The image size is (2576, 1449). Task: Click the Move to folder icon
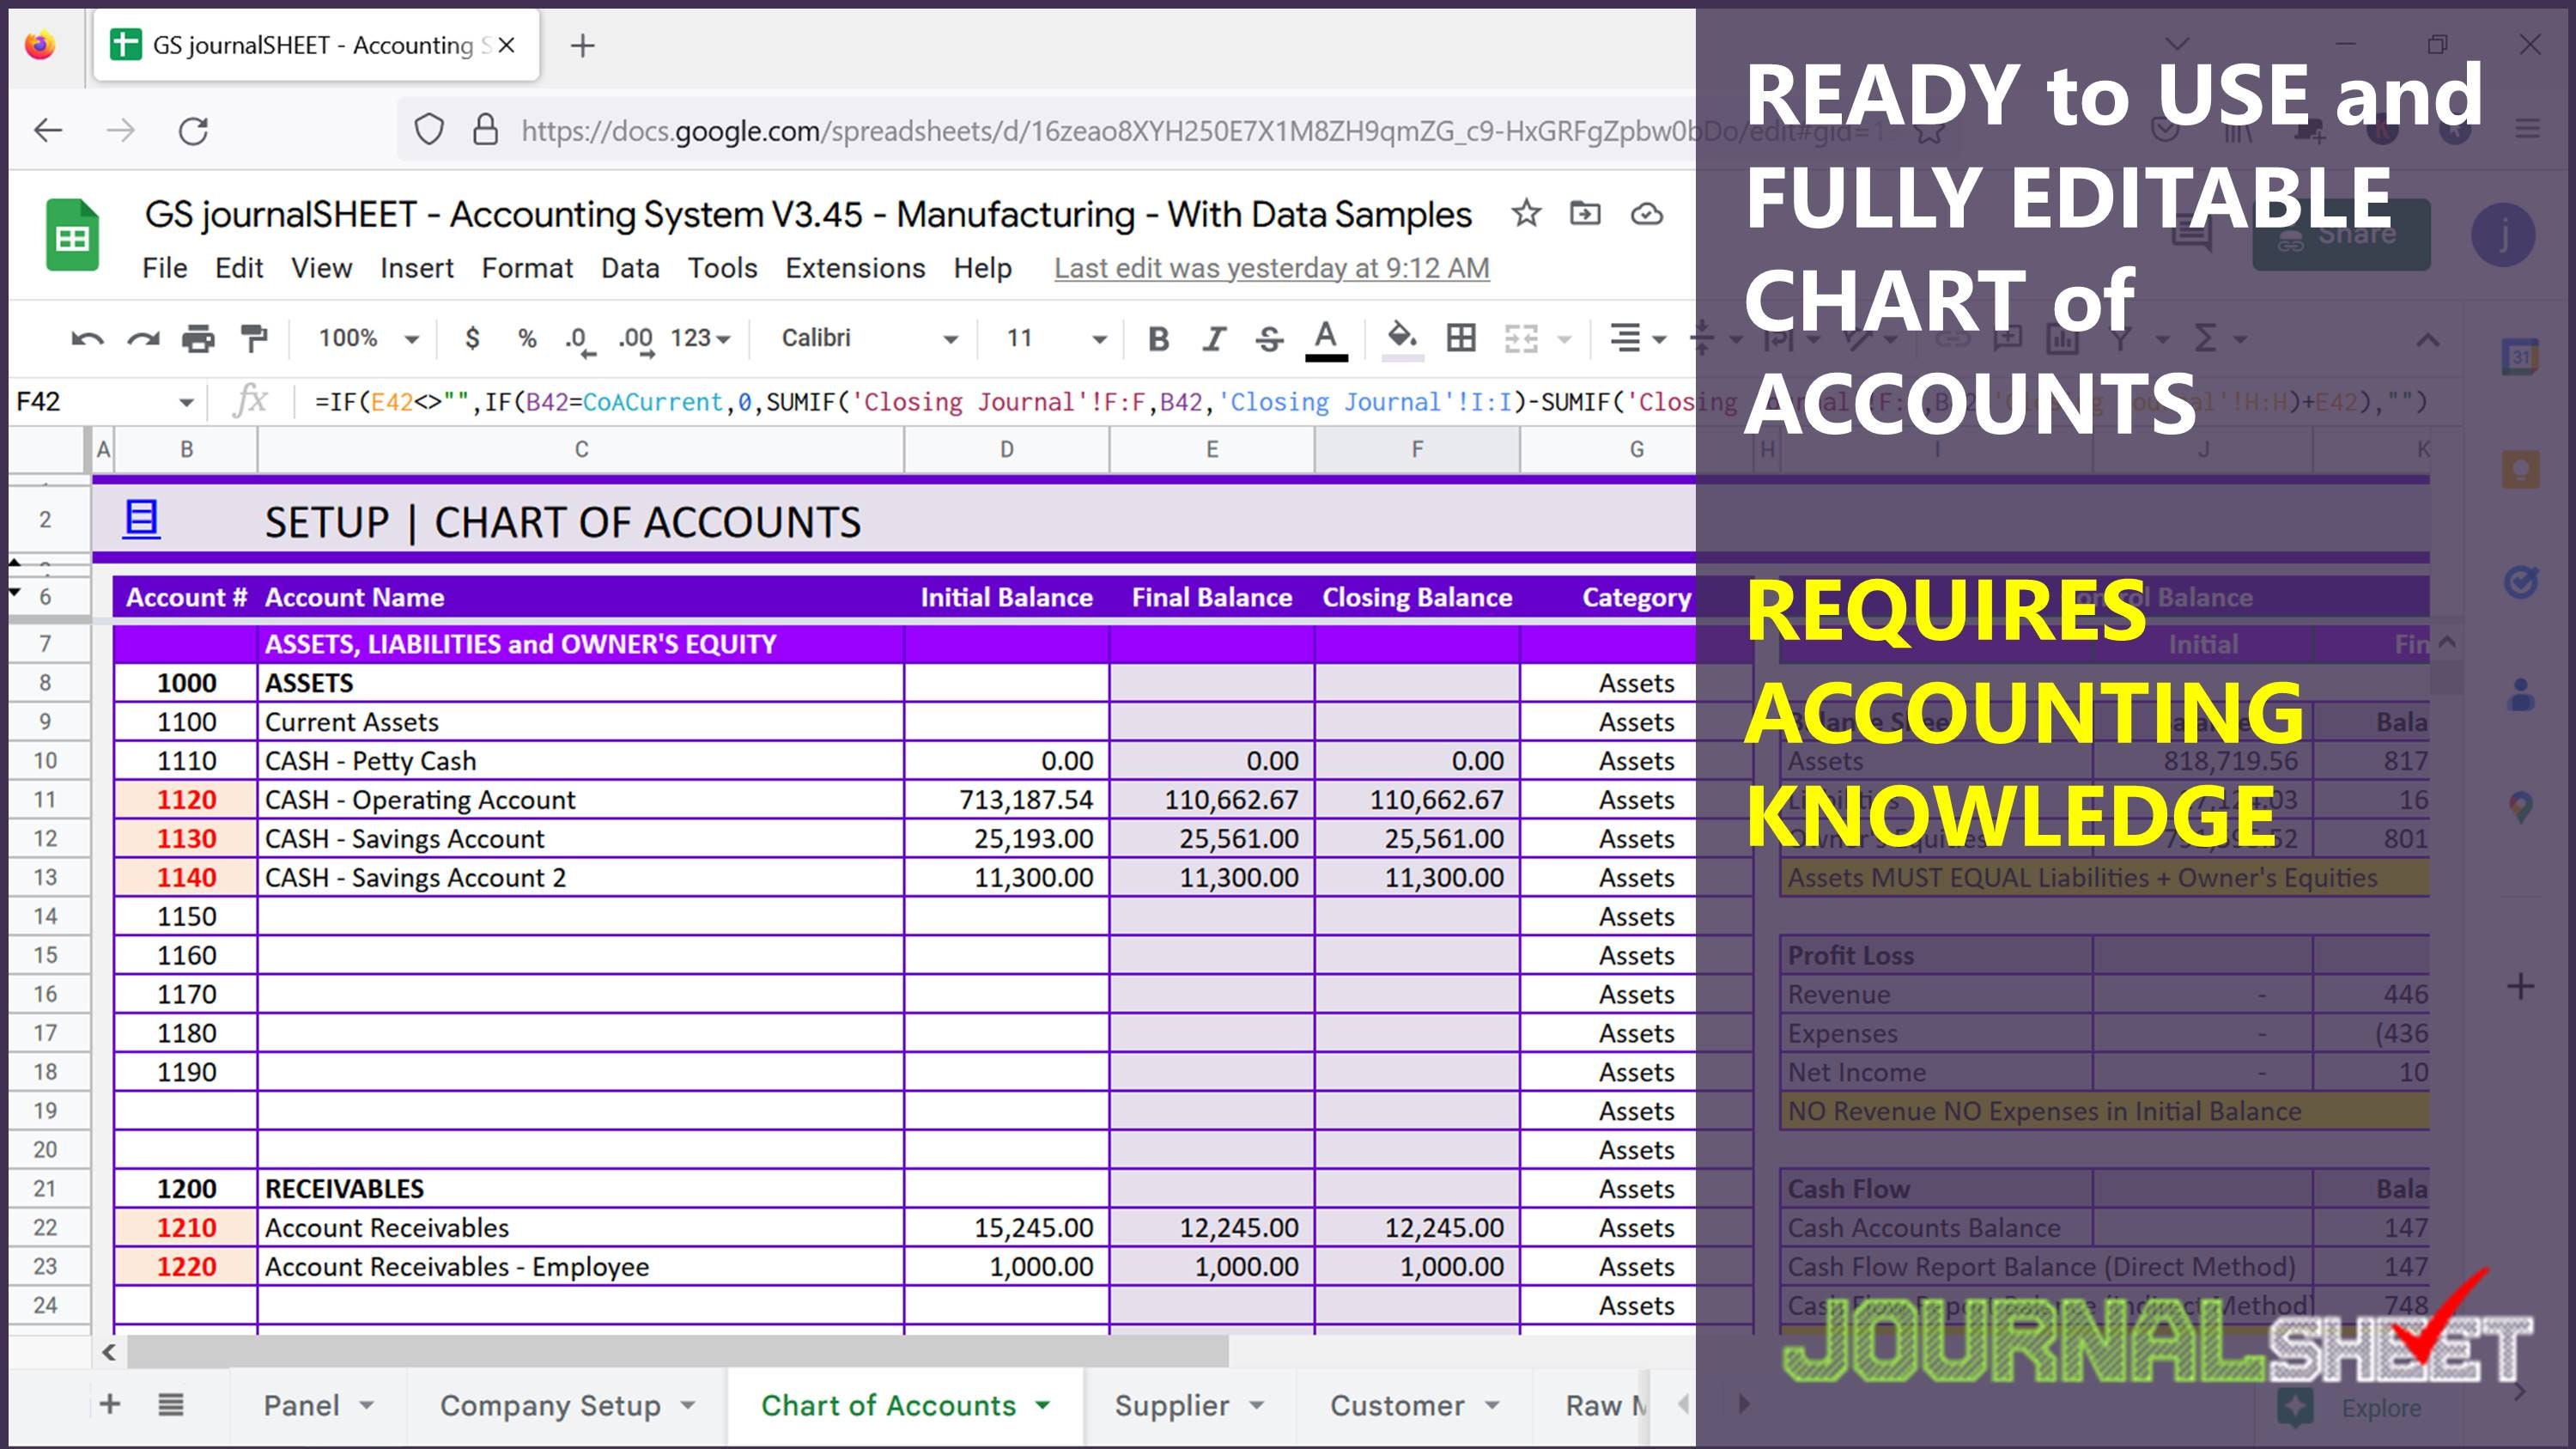1585,213
